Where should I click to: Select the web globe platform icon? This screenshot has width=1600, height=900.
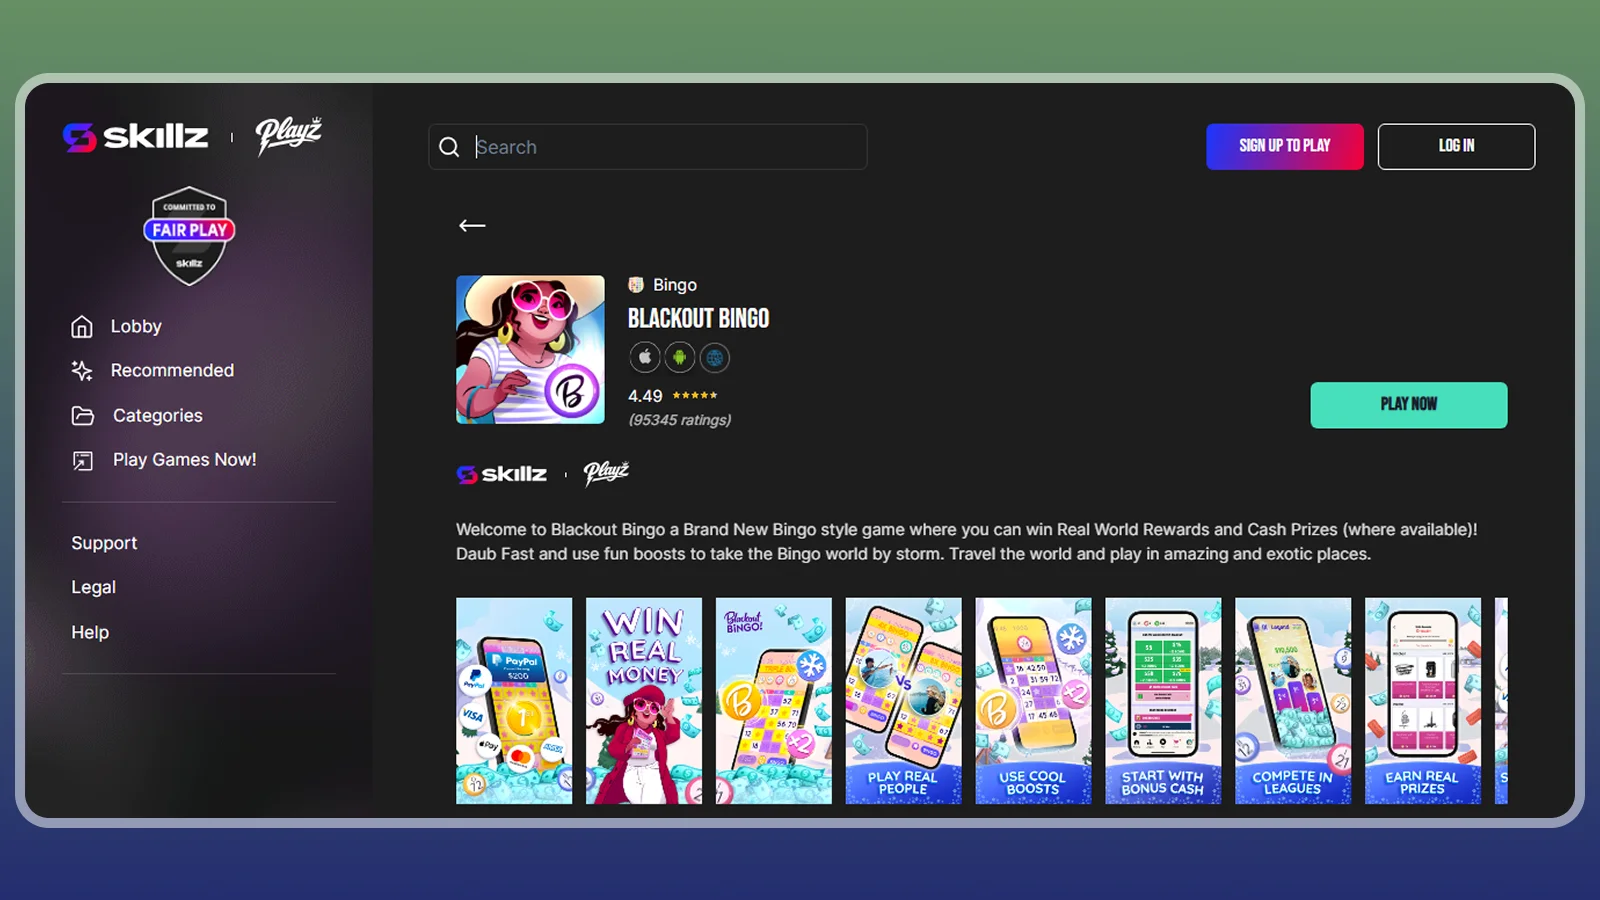coord(715,357)
